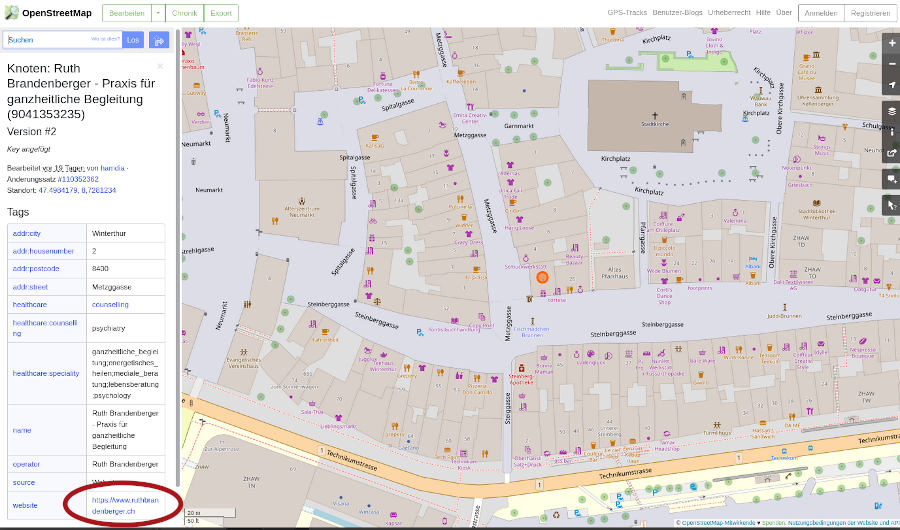Open Benutzer-Blogs page
This screenshot has width=900, height=530.
[x=677, y=13]
